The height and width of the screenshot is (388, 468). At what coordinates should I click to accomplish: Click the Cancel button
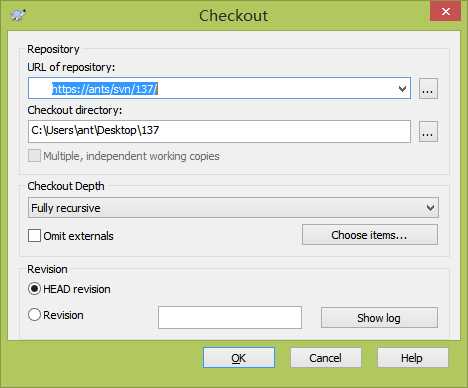coord(325,358)
